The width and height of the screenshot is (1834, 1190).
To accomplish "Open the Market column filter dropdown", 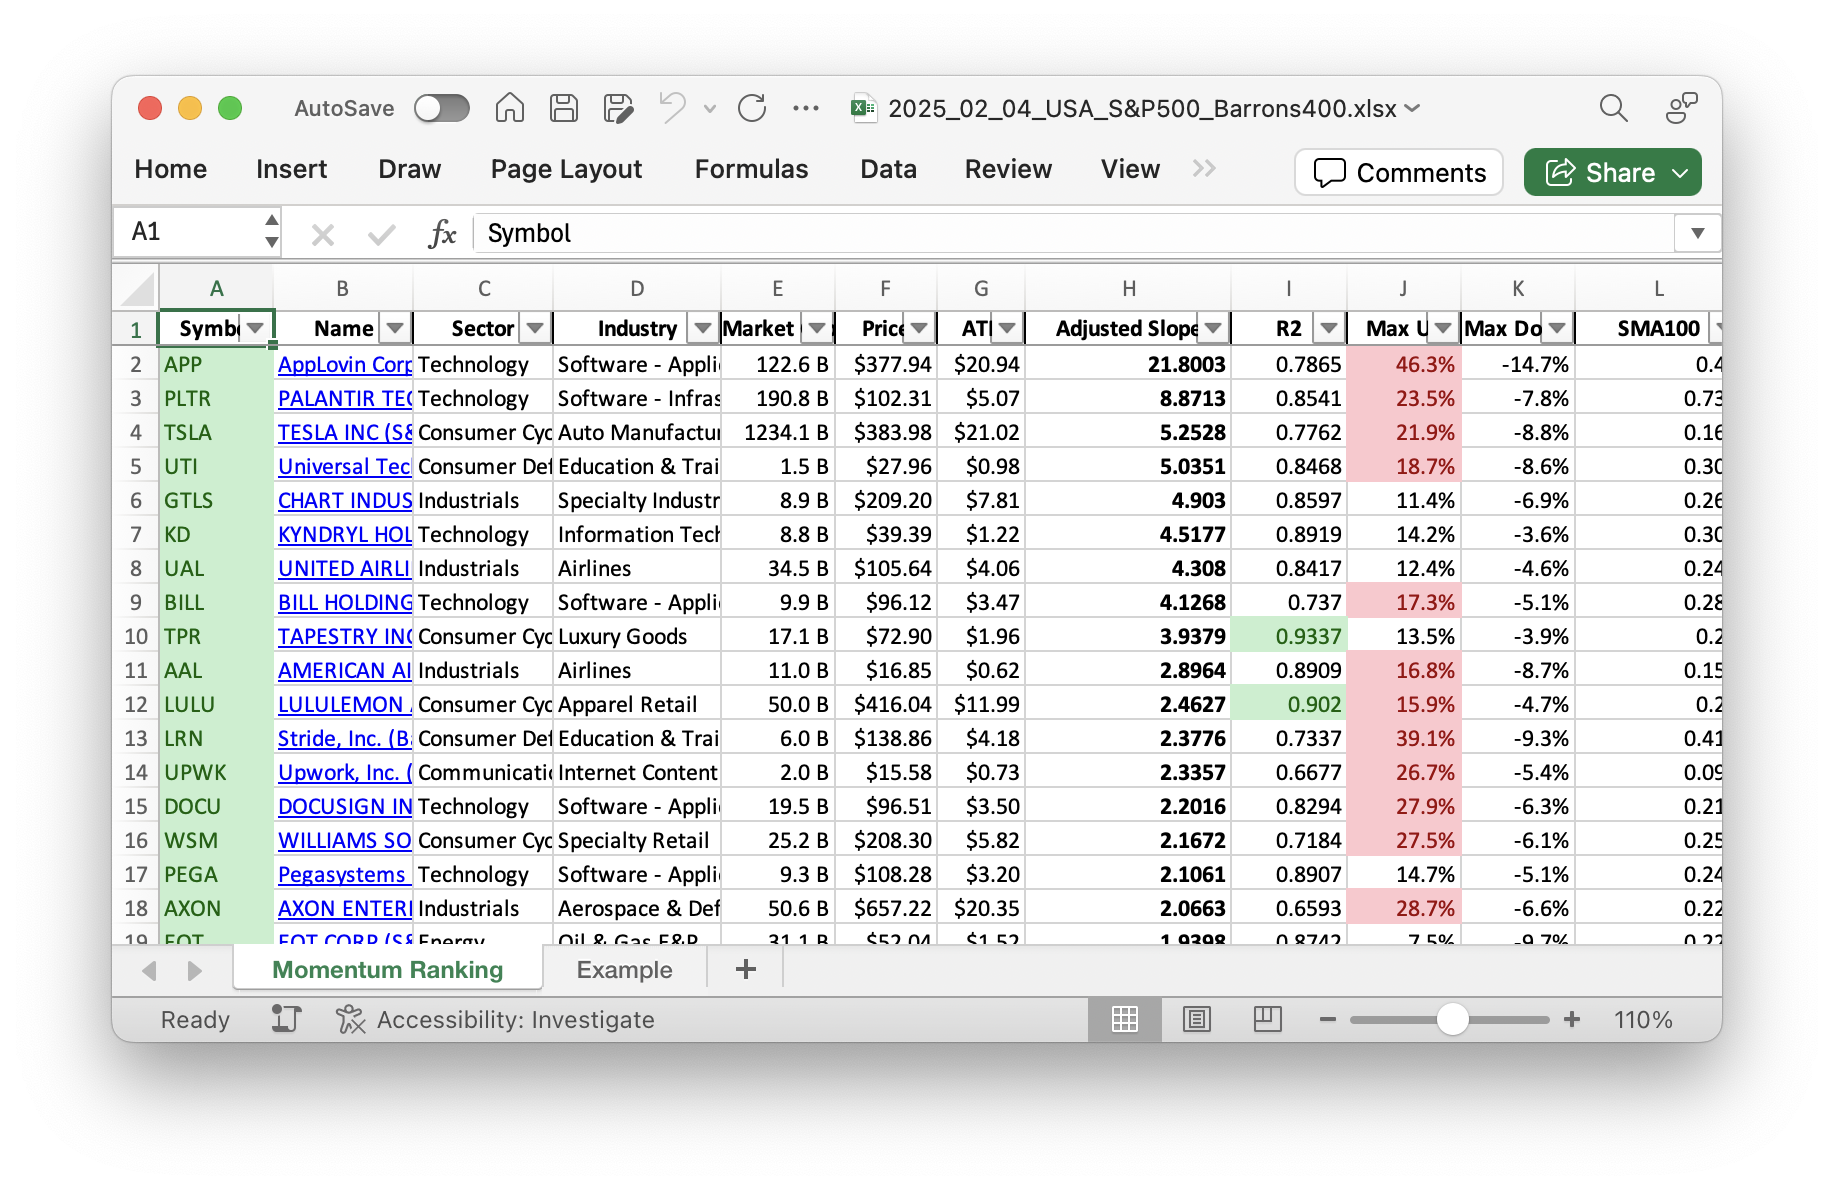I will [817, 328].
